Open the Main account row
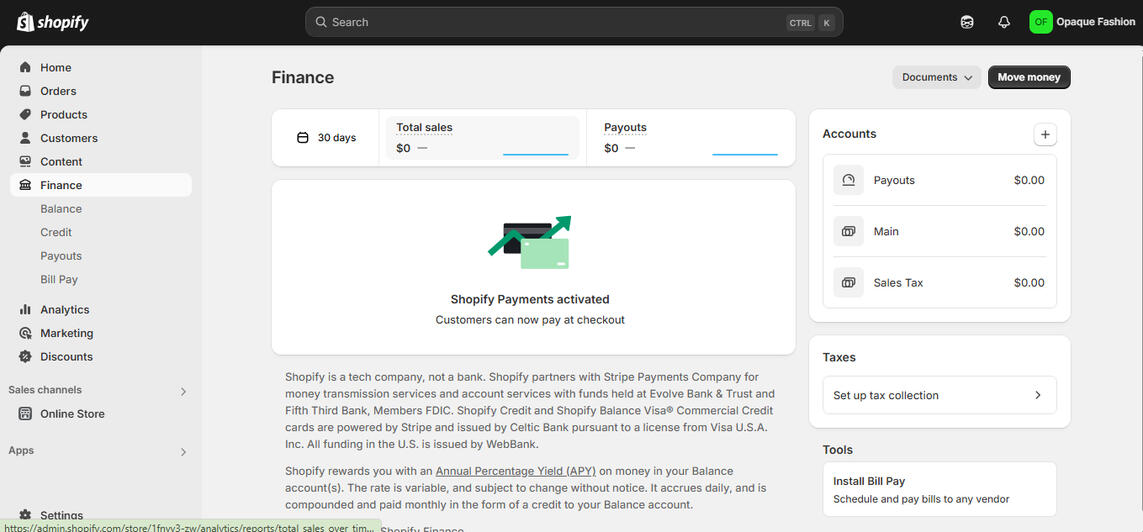 point(939,231)
